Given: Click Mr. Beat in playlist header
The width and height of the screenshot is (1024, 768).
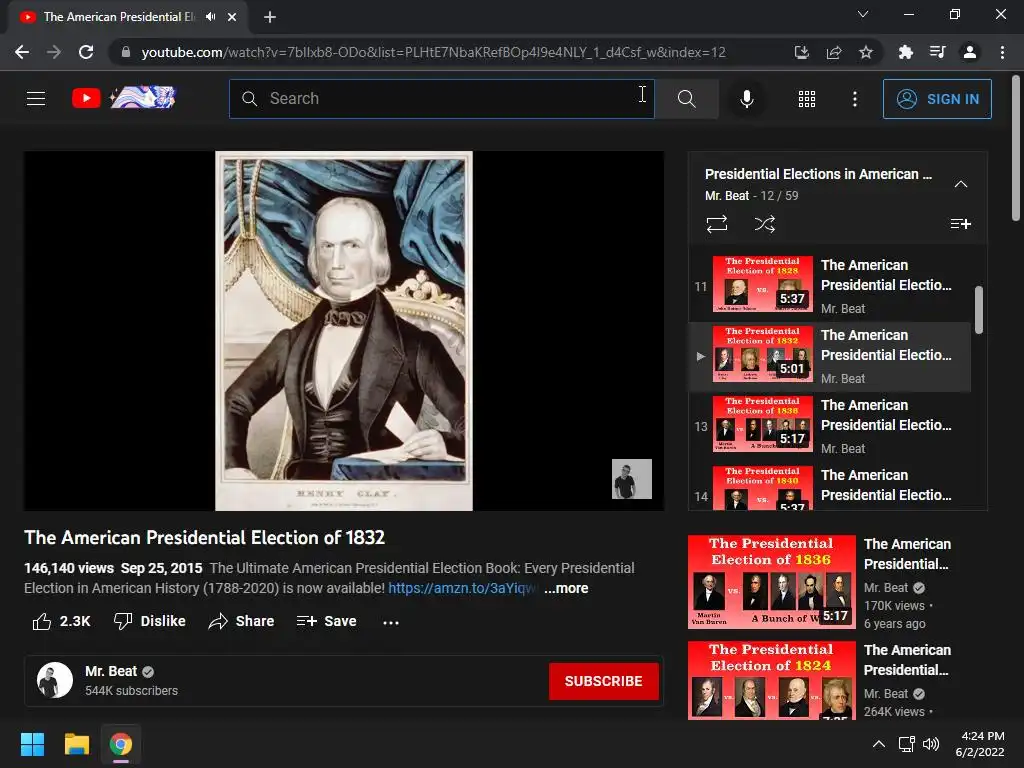Looking at the screenshot, I should coord(727,196).
